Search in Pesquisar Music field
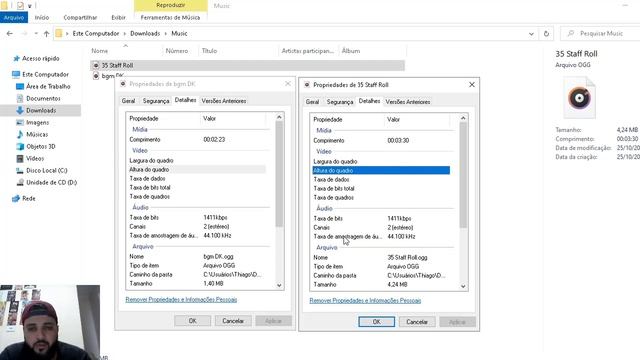640x360 pixels. coord(600,33)
